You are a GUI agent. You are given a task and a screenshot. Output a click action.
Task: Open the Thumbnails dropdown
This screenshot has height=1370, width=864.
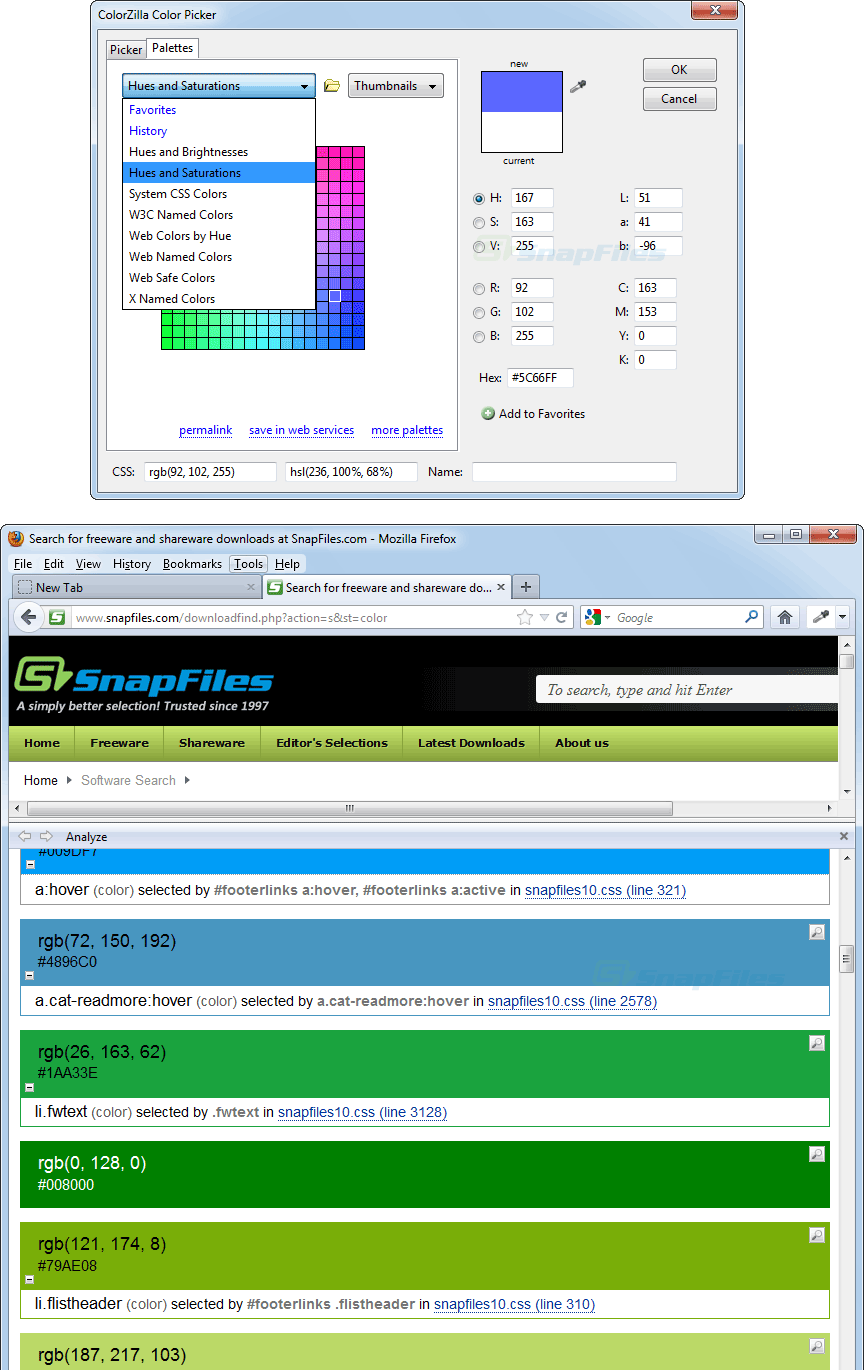396,85
